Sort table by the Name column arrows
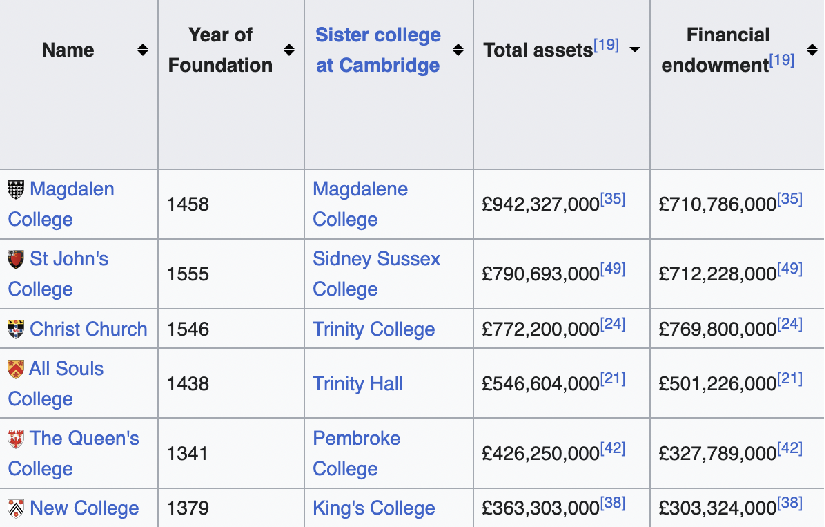 click(143, 50)
